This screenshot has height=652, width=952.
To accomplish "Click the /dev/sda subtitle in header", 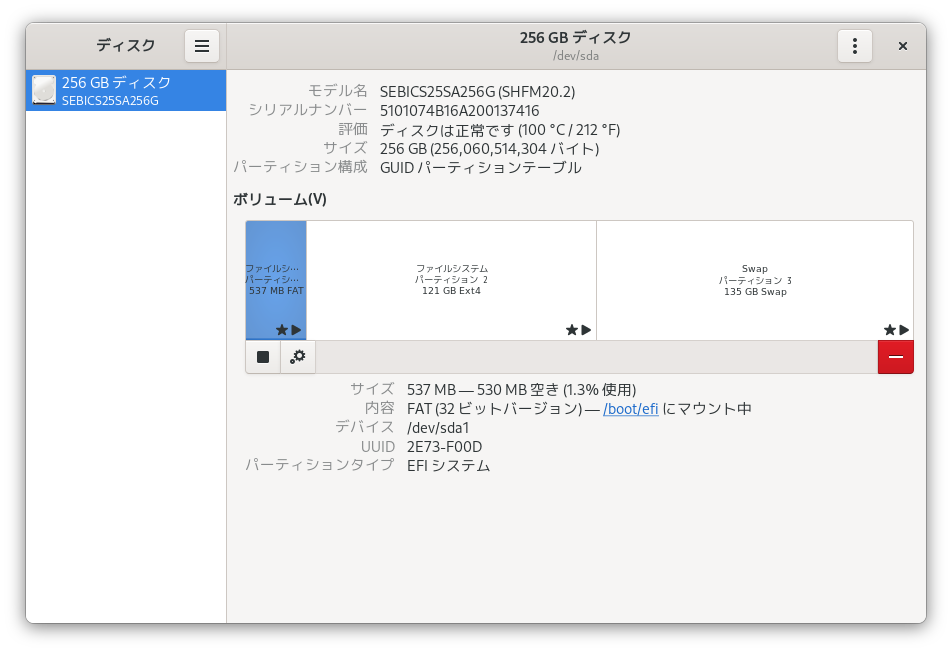I will [576, 56].
